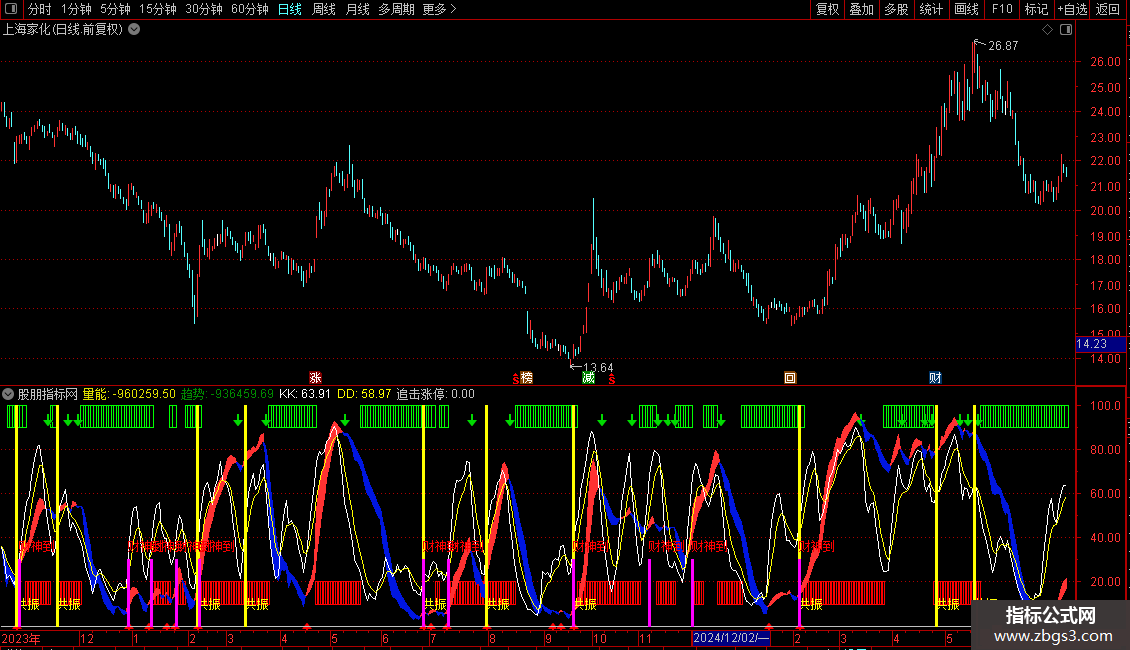The height and width of the screenshot is (650, 1130).
Task: Select the 60分钟 period tab
Action: click(x=250, y=9)
